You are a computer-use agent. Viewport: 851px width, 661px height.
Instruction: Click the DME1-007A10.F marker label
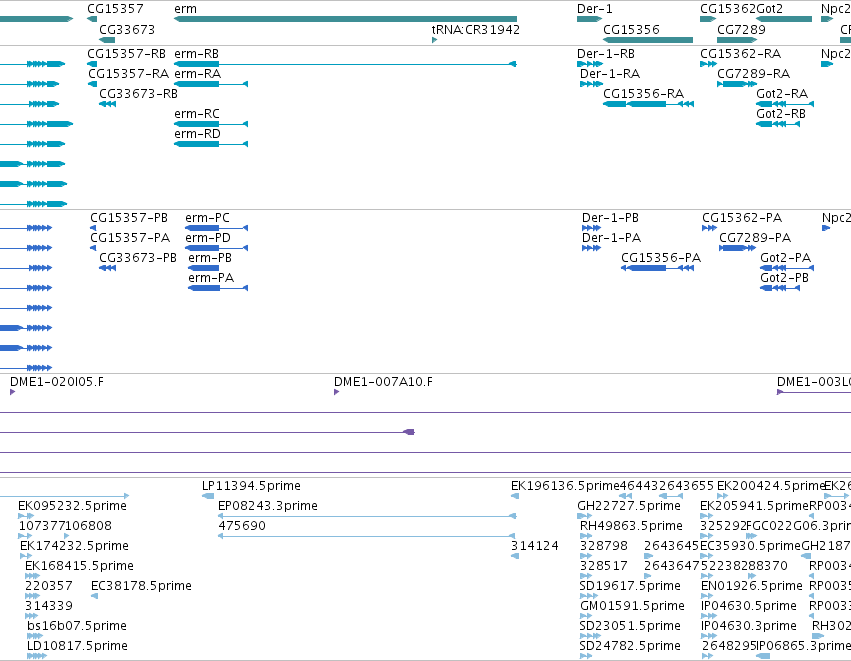coord(383,382)
